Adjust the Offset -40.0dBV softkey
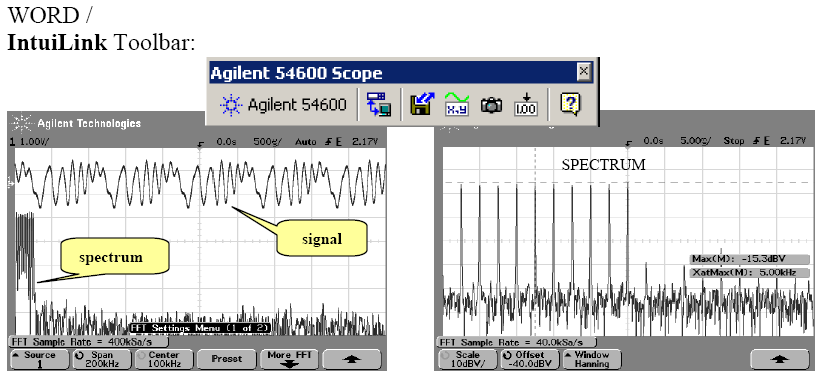This screenshot has height=381, width=825. (530, 360)
